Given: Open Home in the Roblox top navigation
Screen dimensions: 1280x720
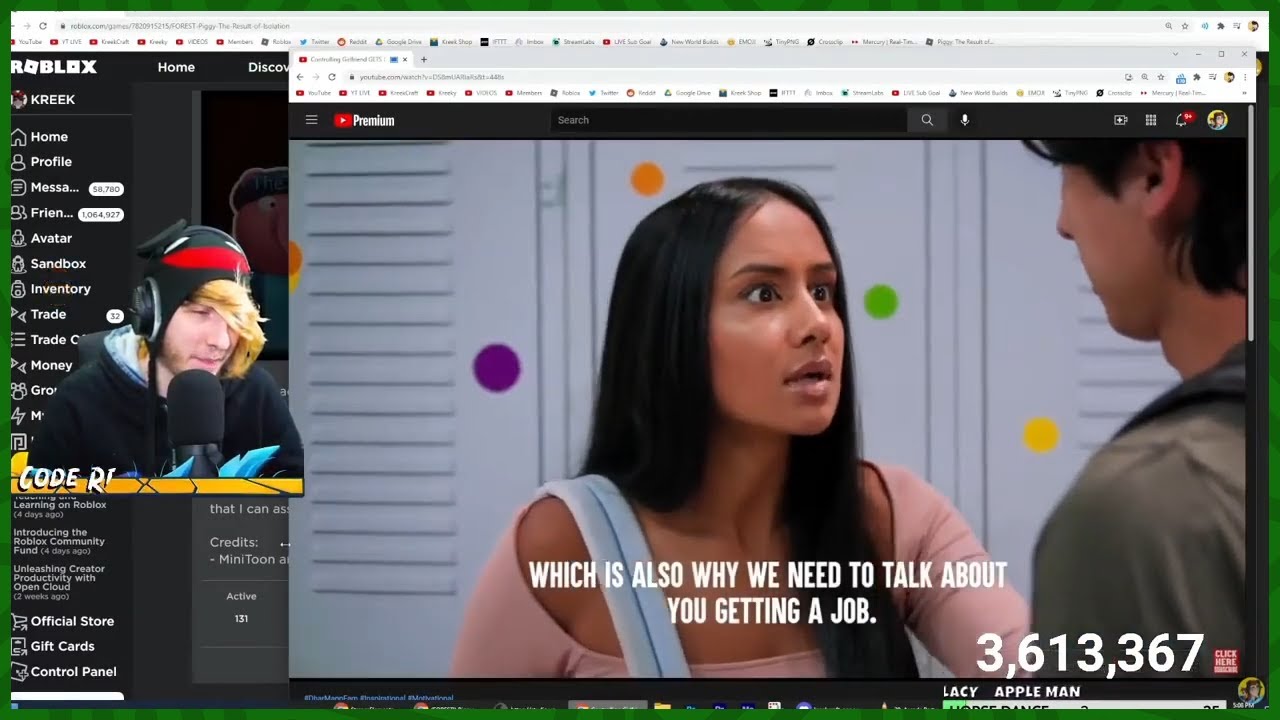Looking at the screenshot, I should 176,67.
